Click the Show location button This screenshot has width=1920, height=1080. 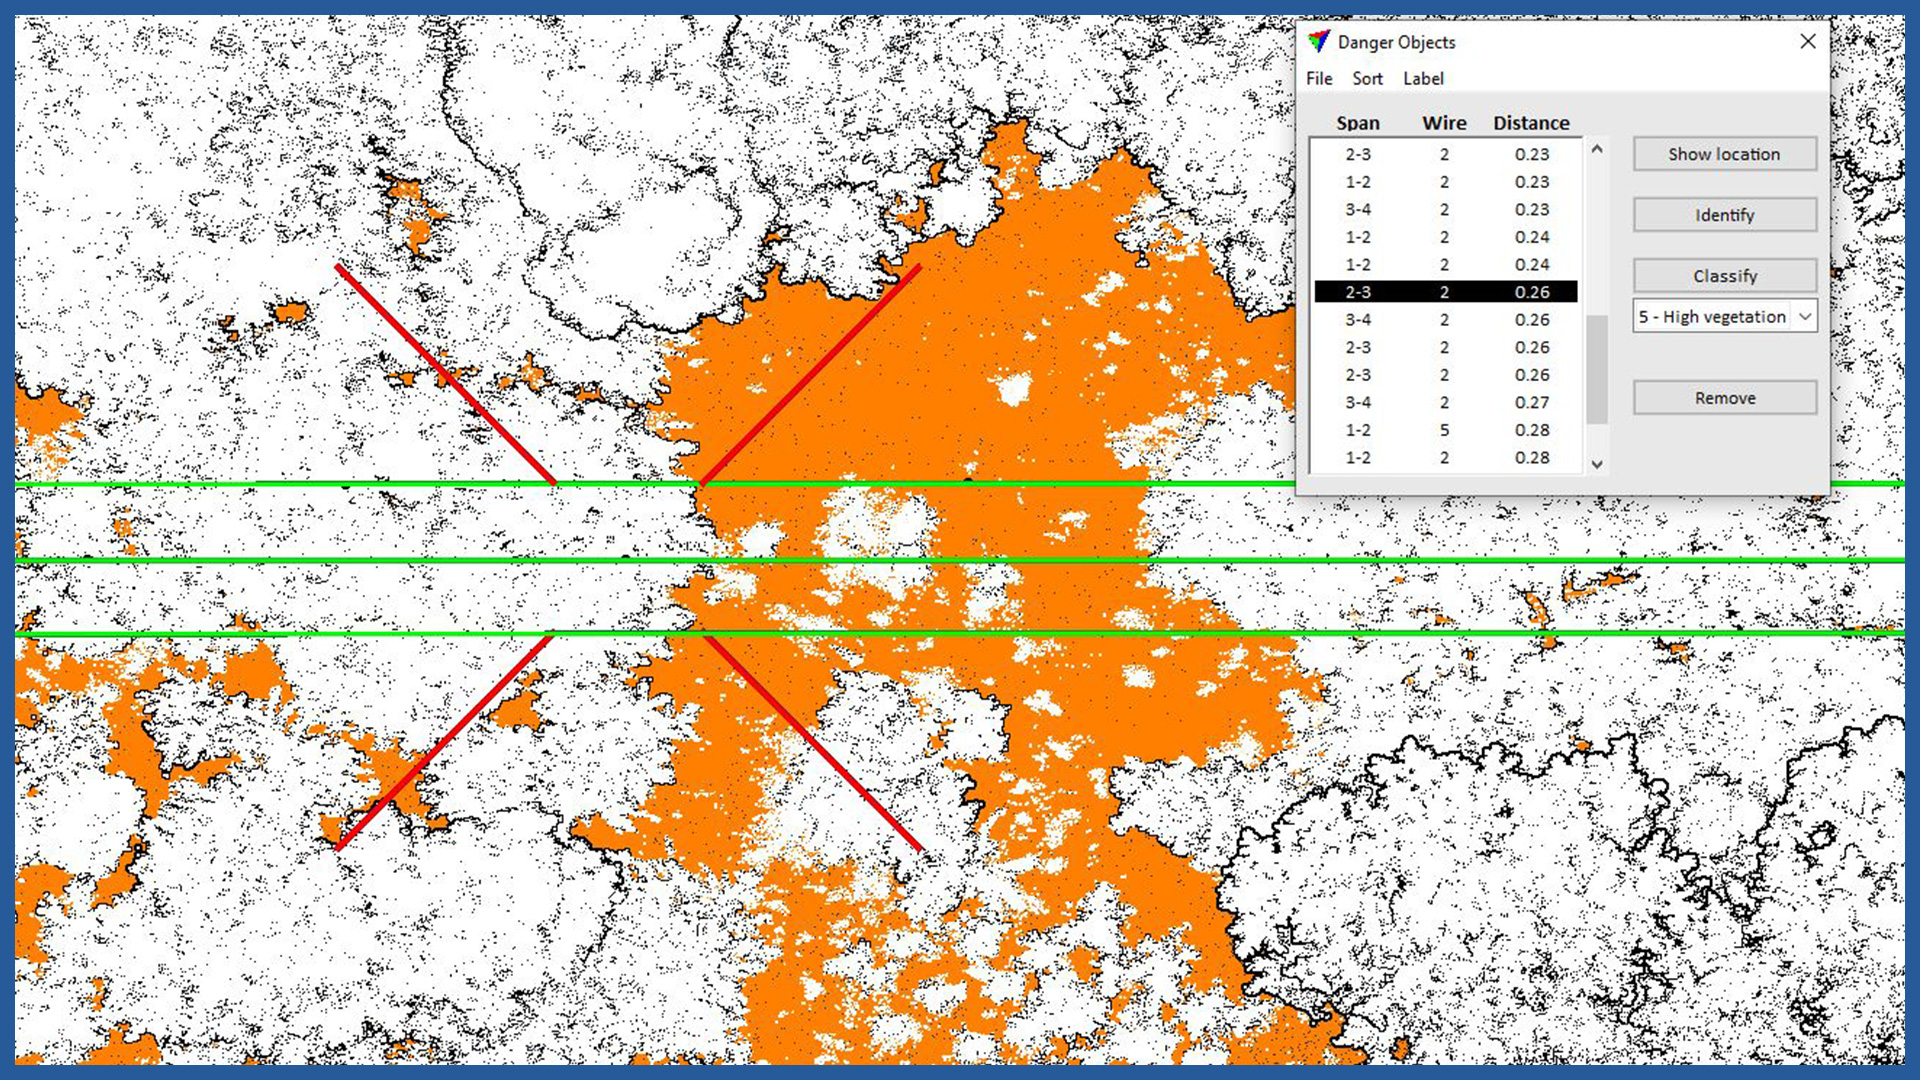(x=1725, y=154)
